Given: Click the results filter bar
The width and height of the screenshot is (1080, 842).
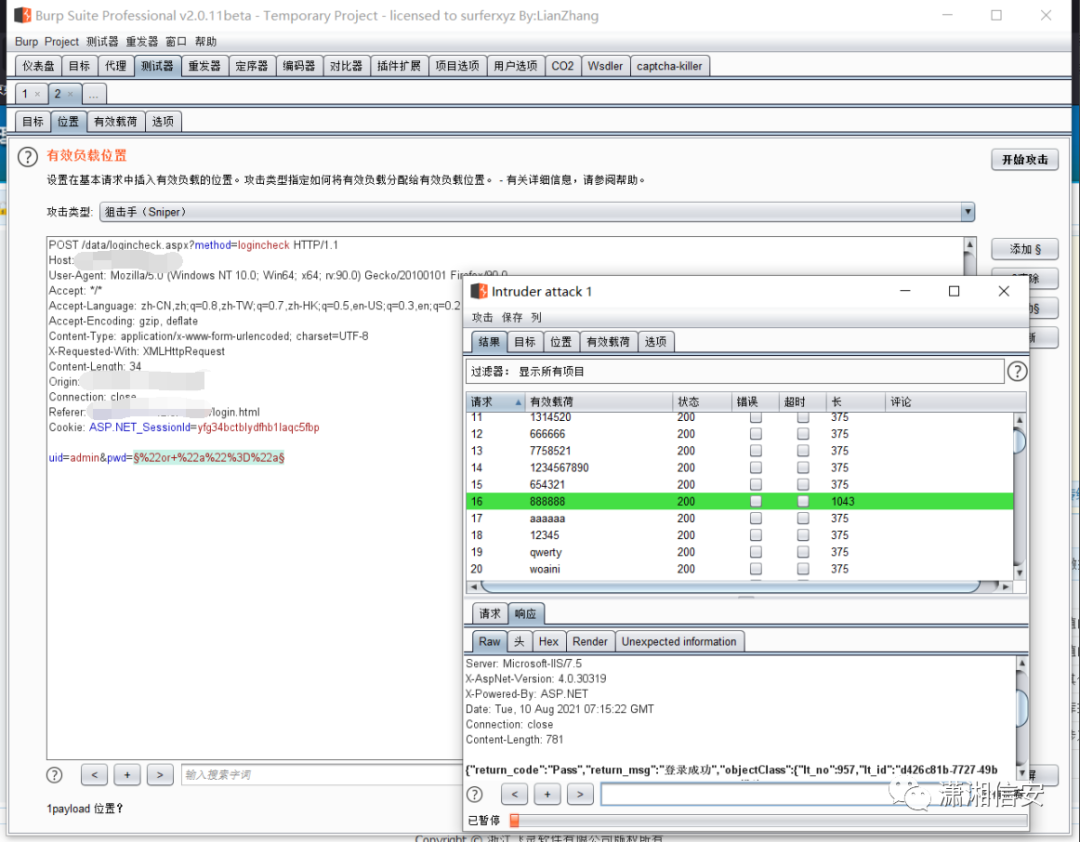Looking at the screenshot, I should tap(735, 371).
